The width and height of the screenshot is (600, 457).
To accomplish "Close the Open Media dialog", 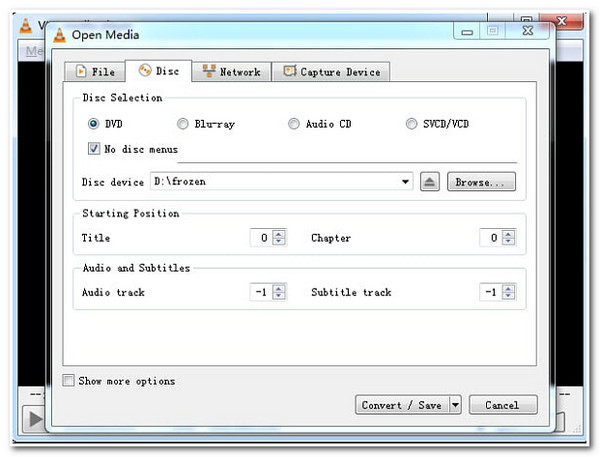I will click(x=529, y=30).
